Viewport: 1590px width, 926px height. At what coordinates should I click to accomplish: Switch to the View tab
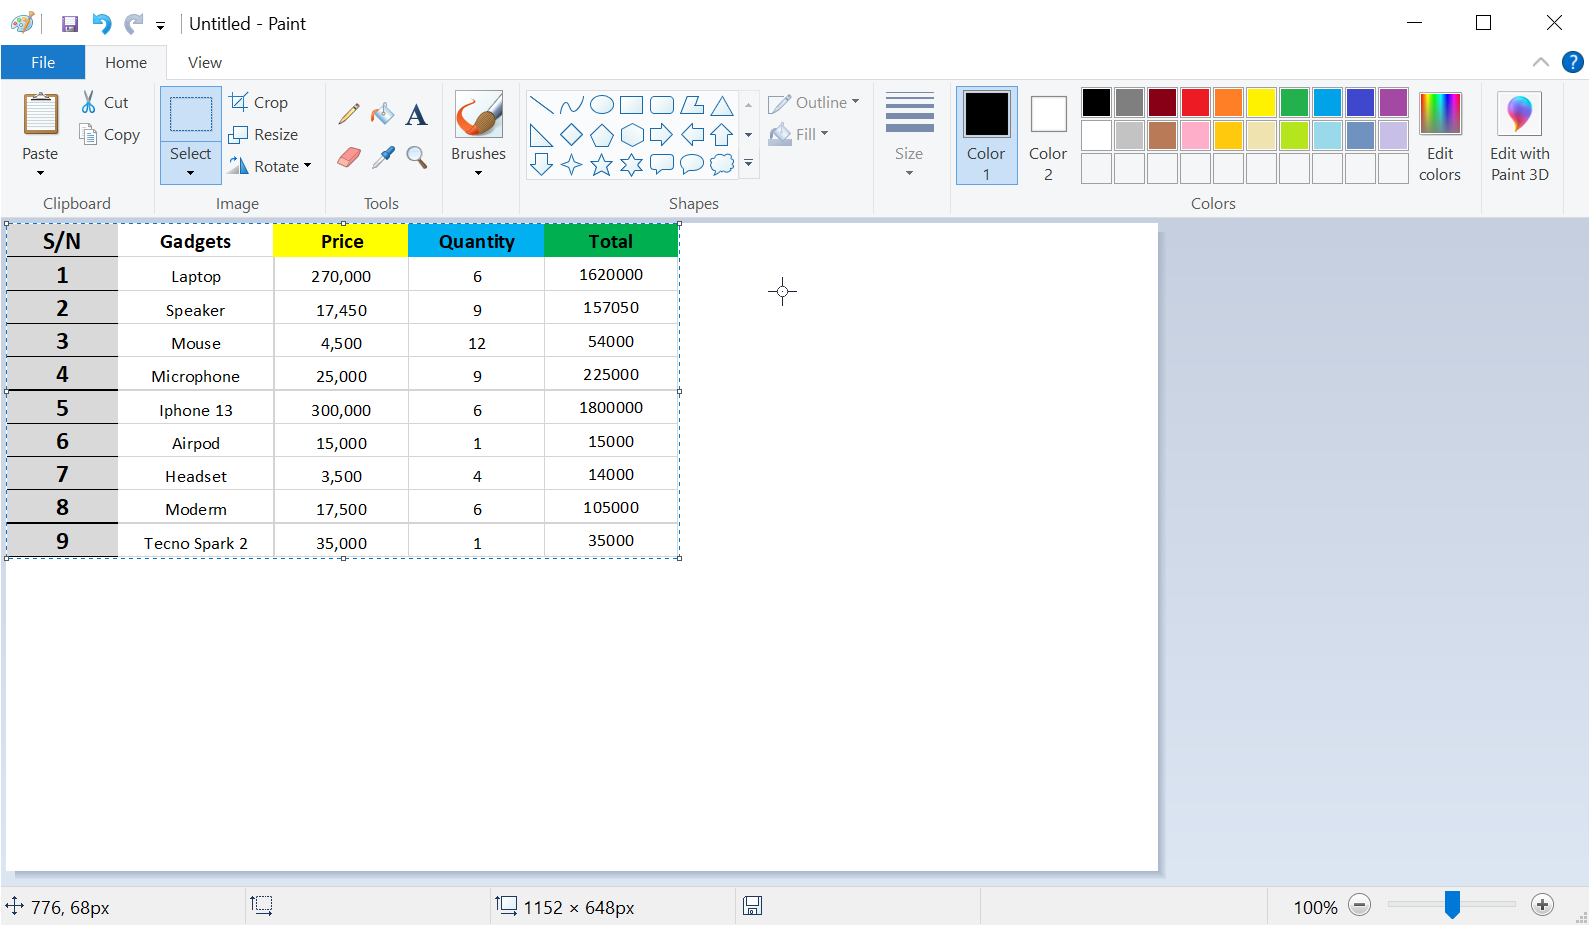point(205,62)
